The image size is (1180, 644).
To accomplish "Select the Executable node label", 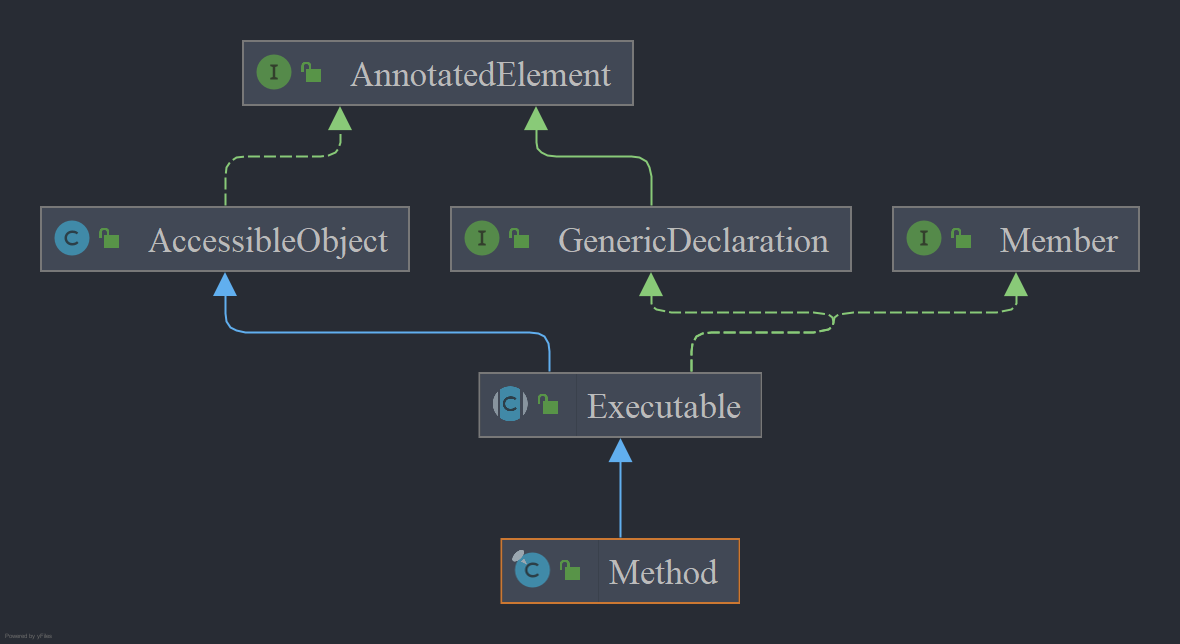I will [665, 406].
